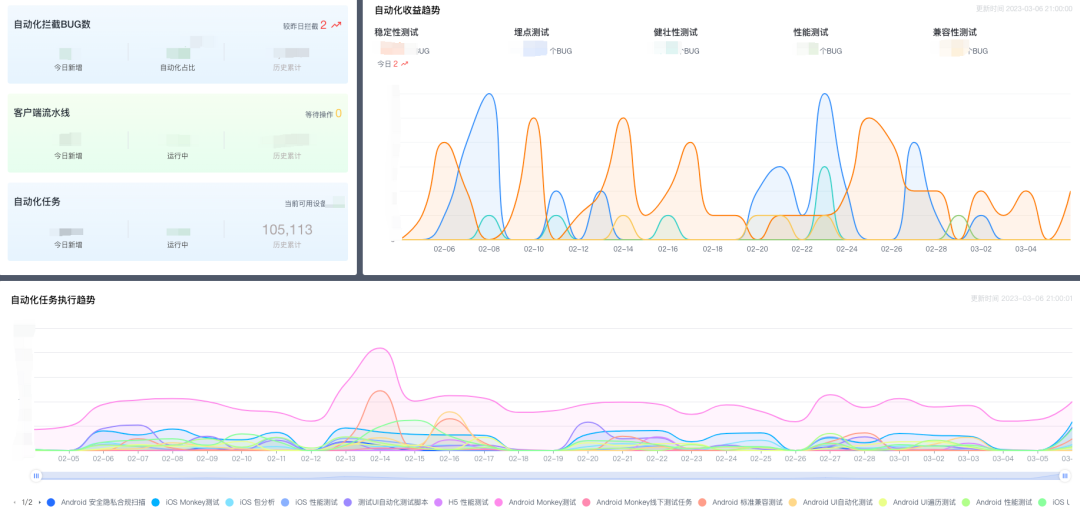Click the 105,113 历史累计 value
Viewport: 1080px width, 513px height.
pyautogui.click(x=287, y=229)
